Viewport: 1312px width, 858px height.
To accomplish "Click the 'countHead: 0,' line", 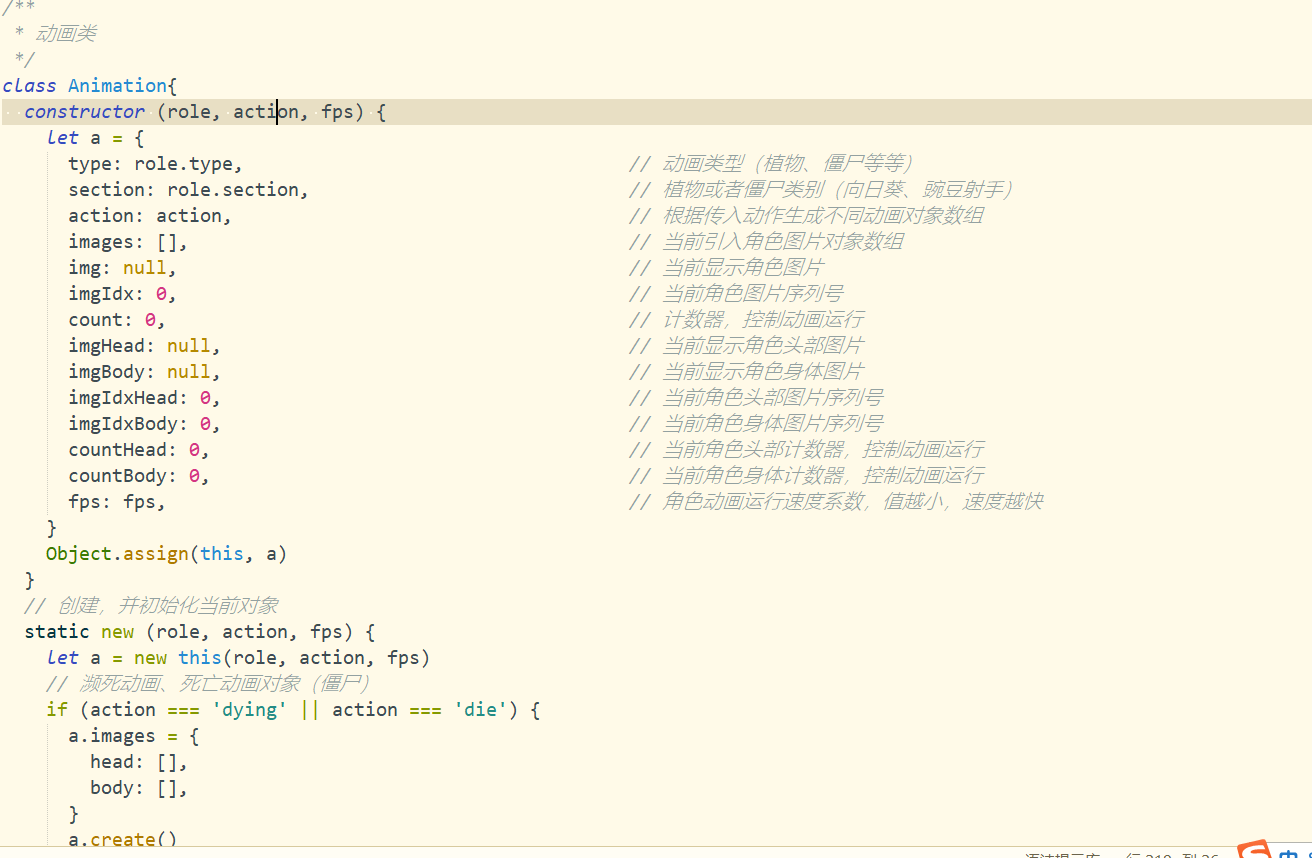I will click(139, 449).
